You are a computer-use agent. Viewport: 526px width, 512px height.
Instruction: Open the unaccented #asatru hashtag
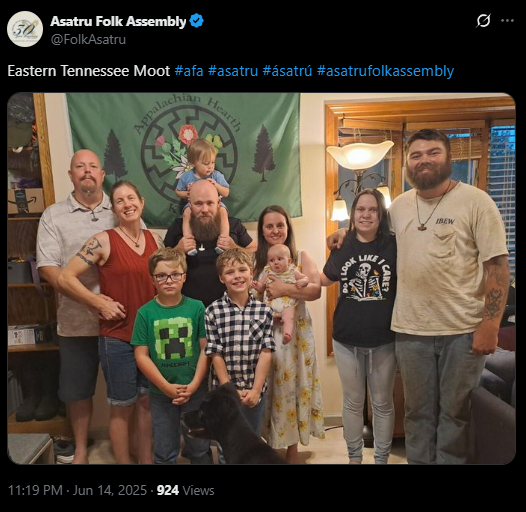click(233, 71)
